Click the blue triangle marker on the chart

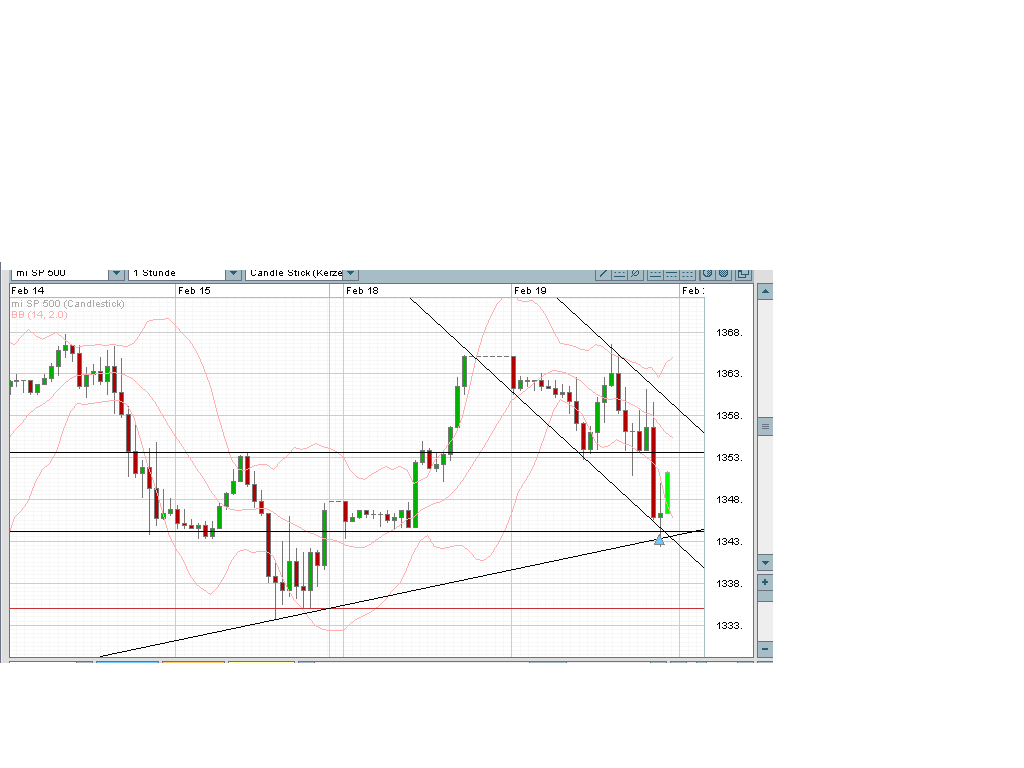(x=659, y=539)
